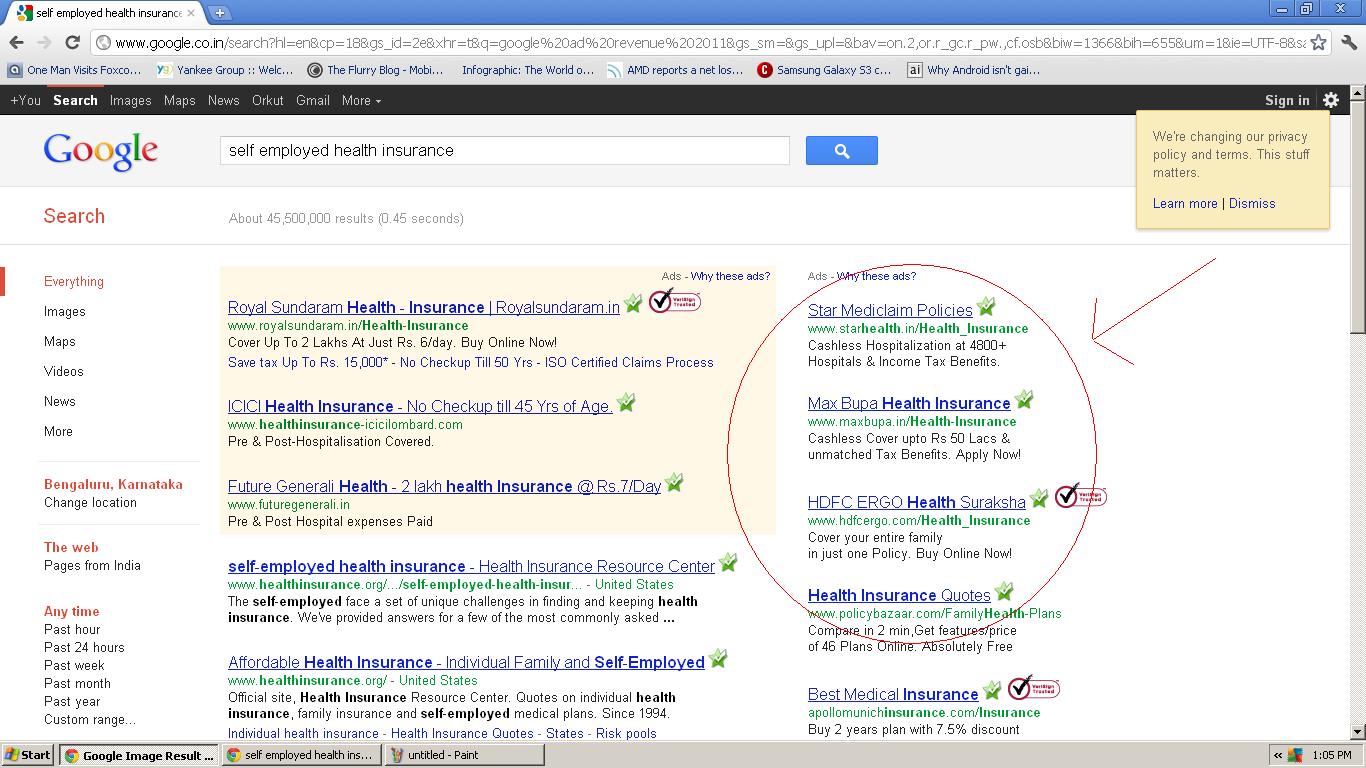Open One Man Visits Foxconn bookmark
Screen dimensions: 1366x768
point(75,70)
